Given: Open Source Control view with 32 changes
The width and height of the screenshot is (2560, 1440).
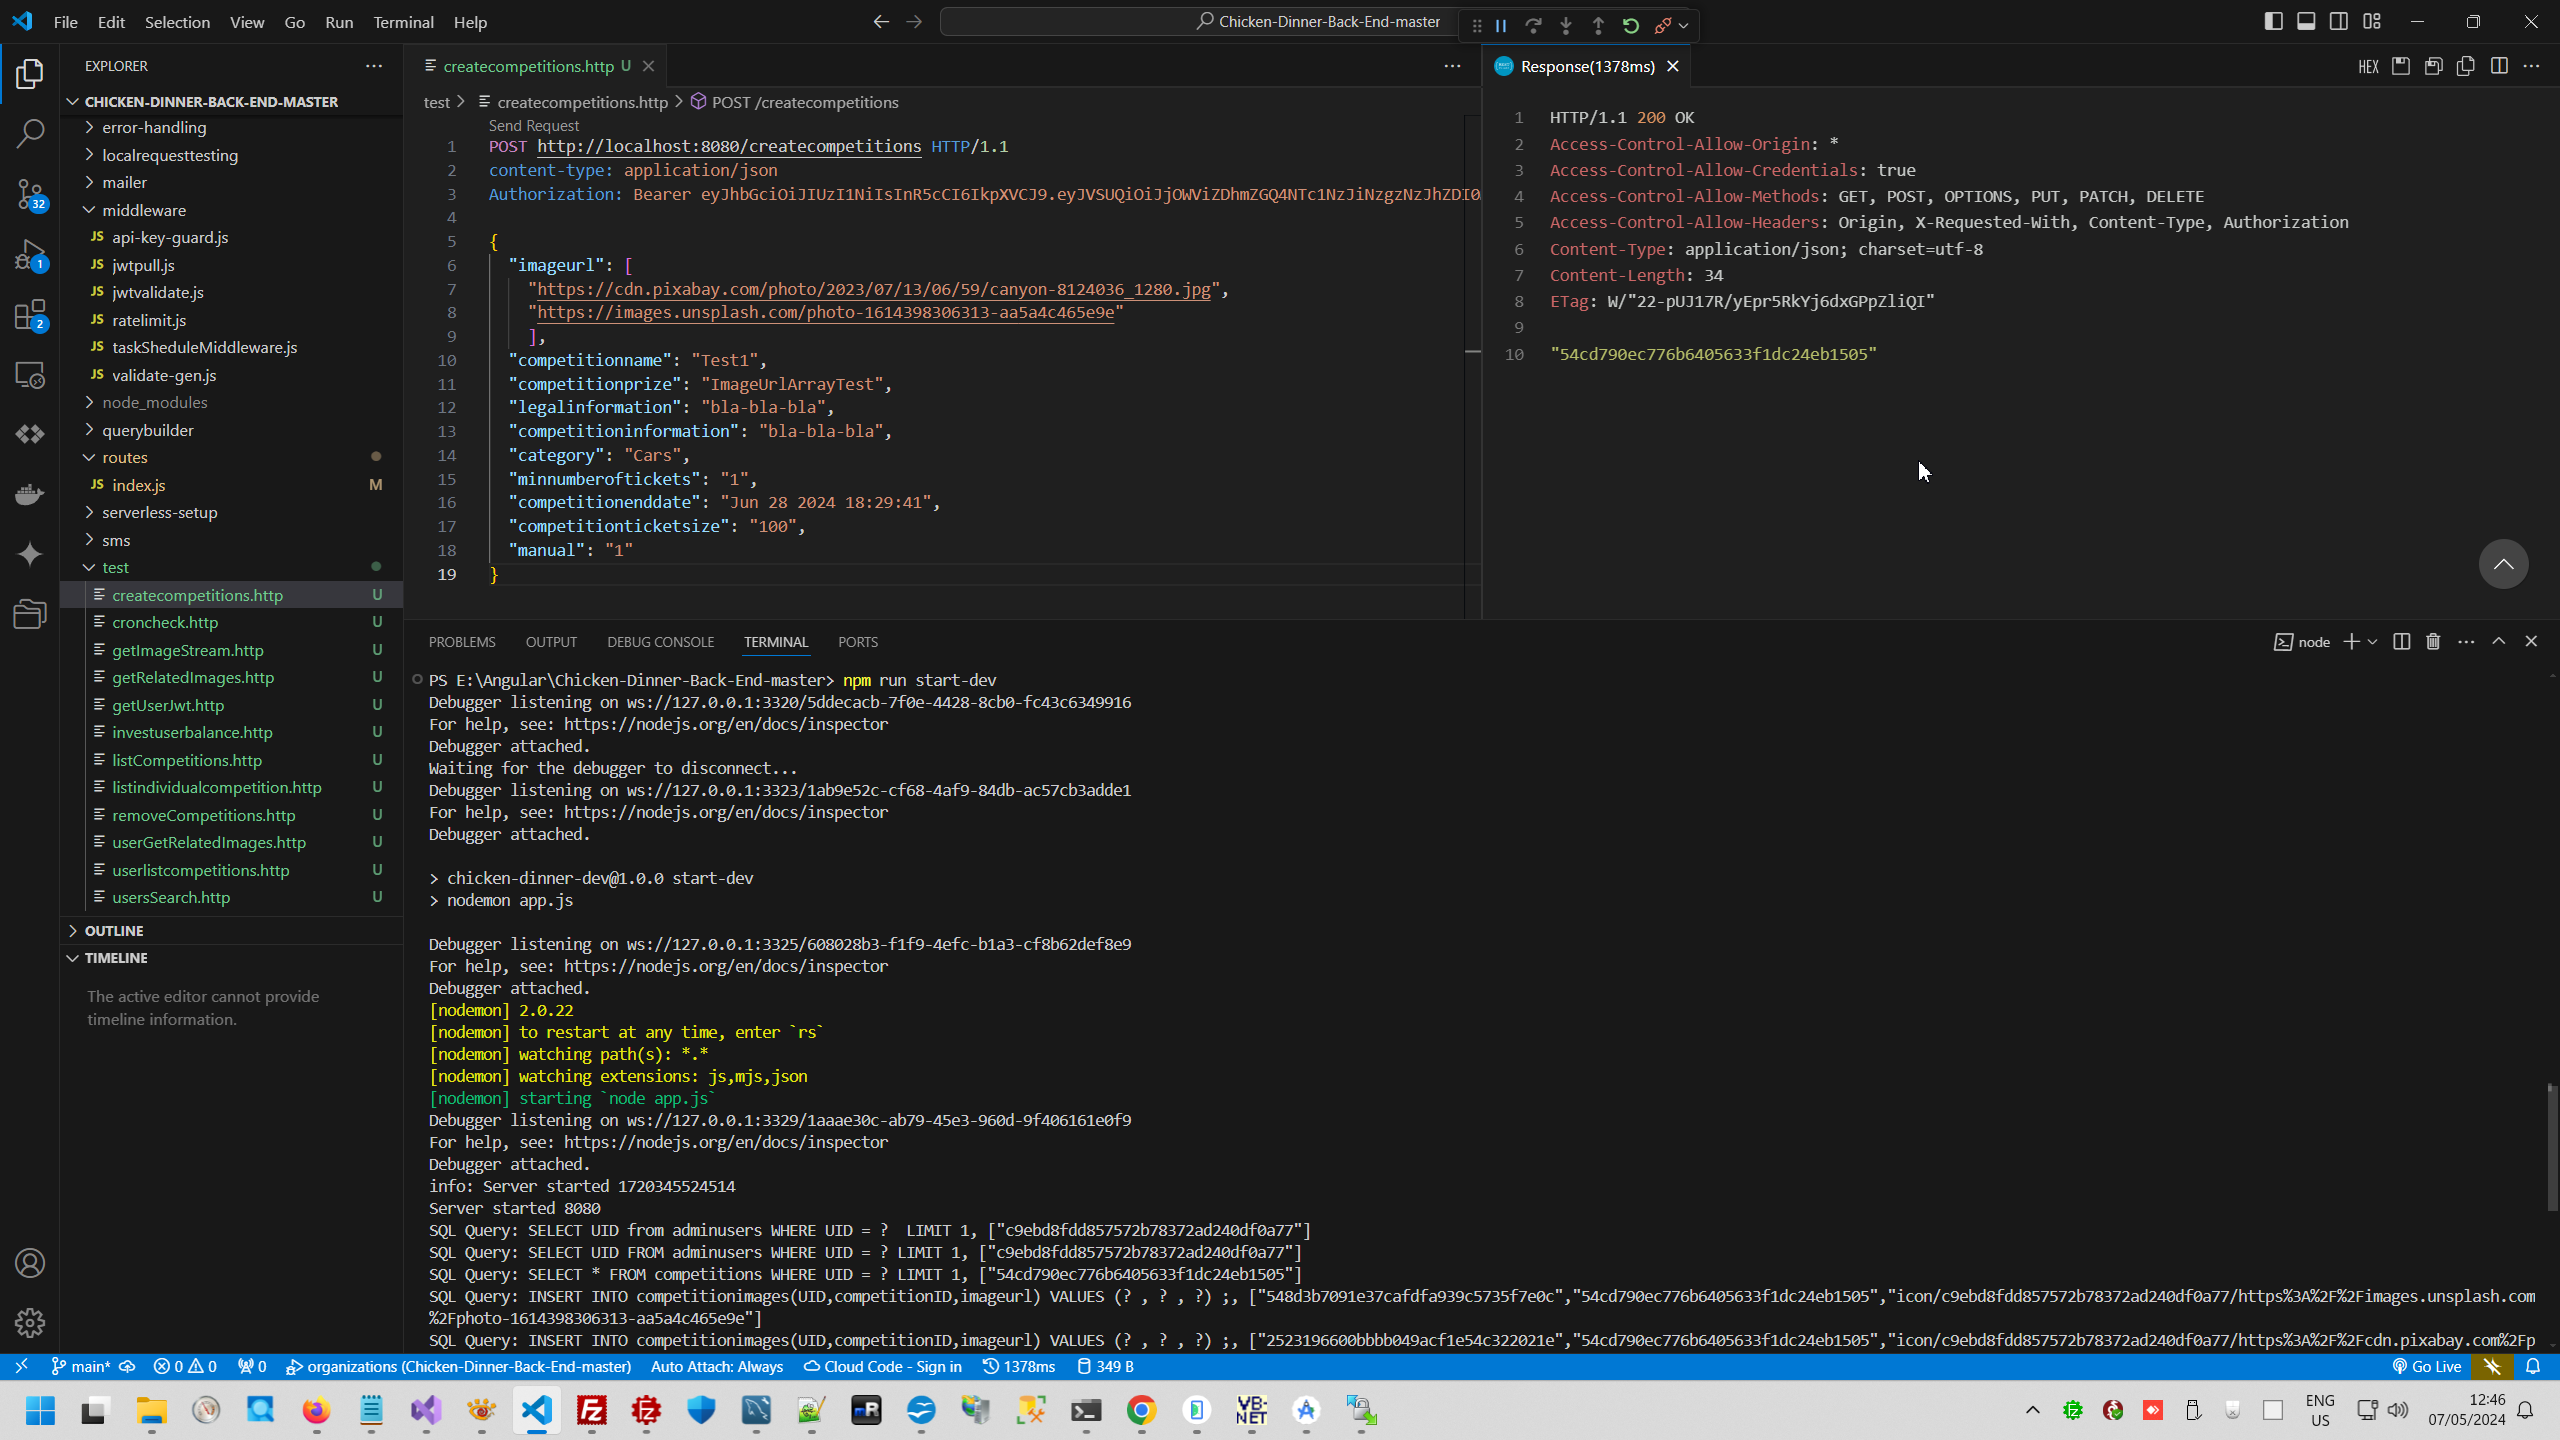Looking at the screenshot, I should pos(30,194).
